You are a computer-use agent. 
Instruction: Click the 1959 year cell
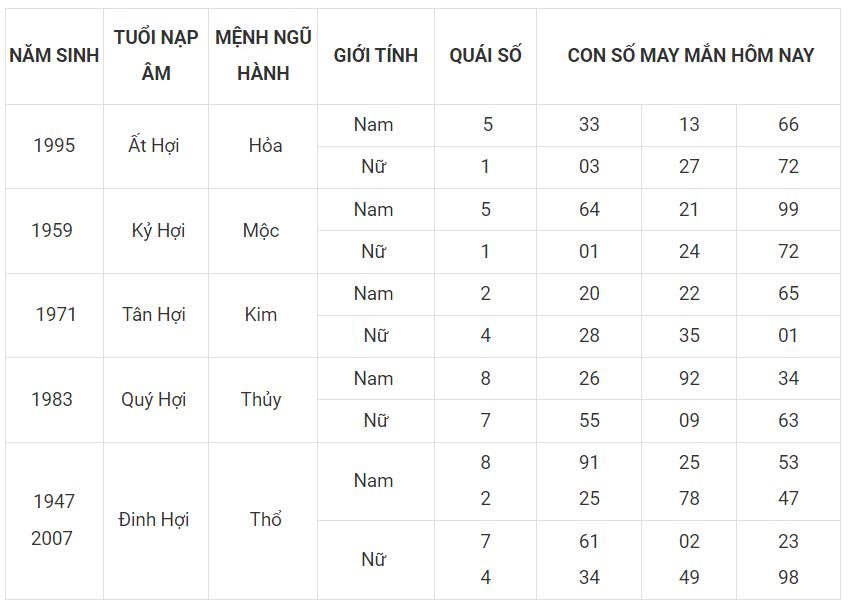tap(54, 231)
